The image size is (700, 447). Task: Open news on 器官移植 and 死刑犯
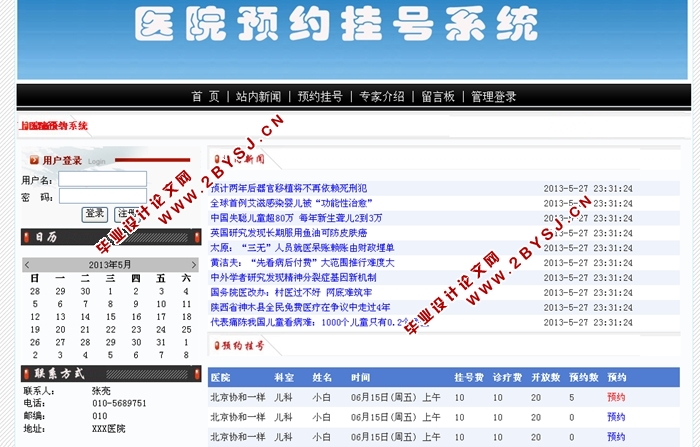click(289, 188)
